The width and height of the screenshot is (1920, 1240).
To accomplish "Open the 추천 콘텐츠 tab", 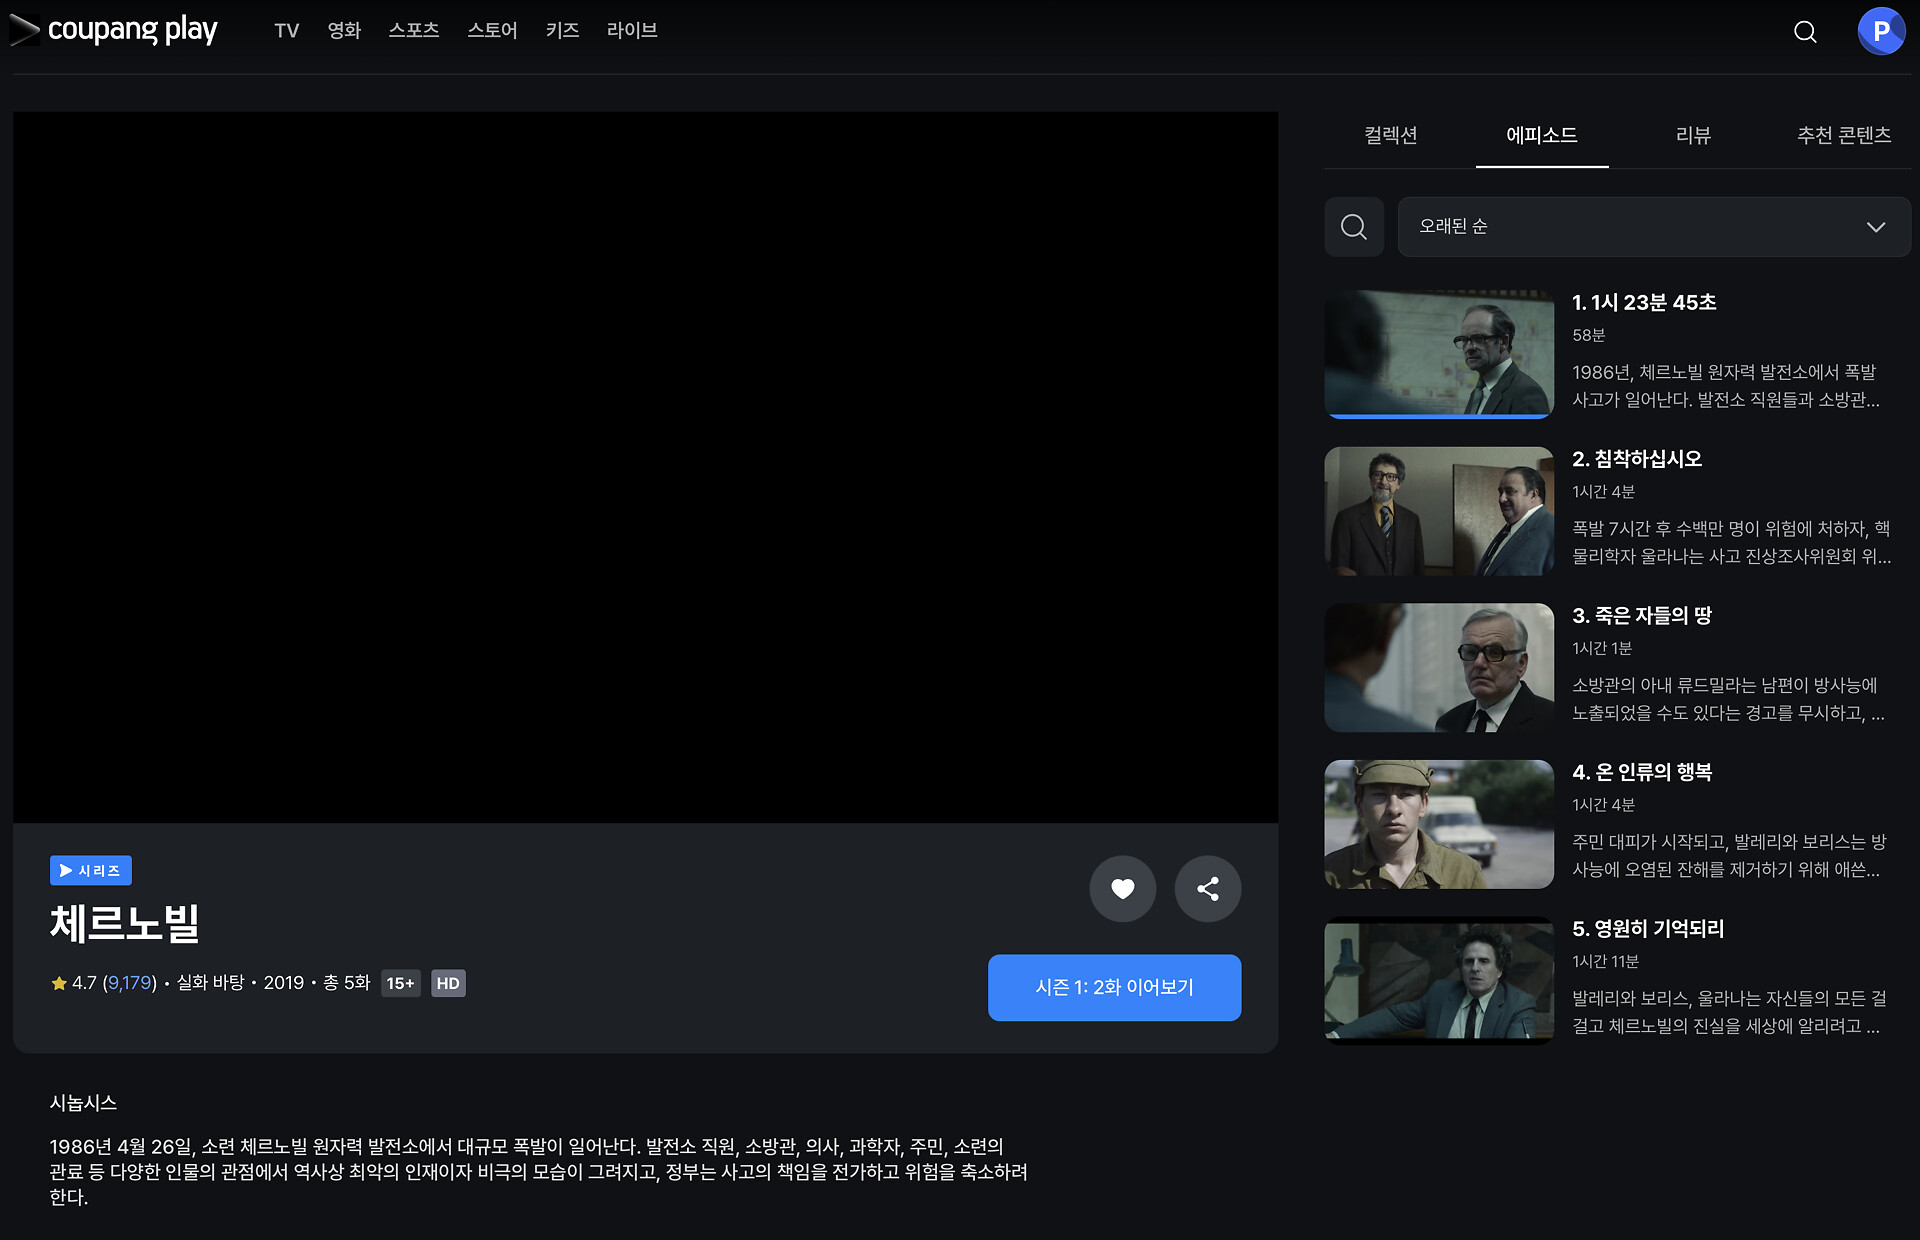I will 1843,136.
